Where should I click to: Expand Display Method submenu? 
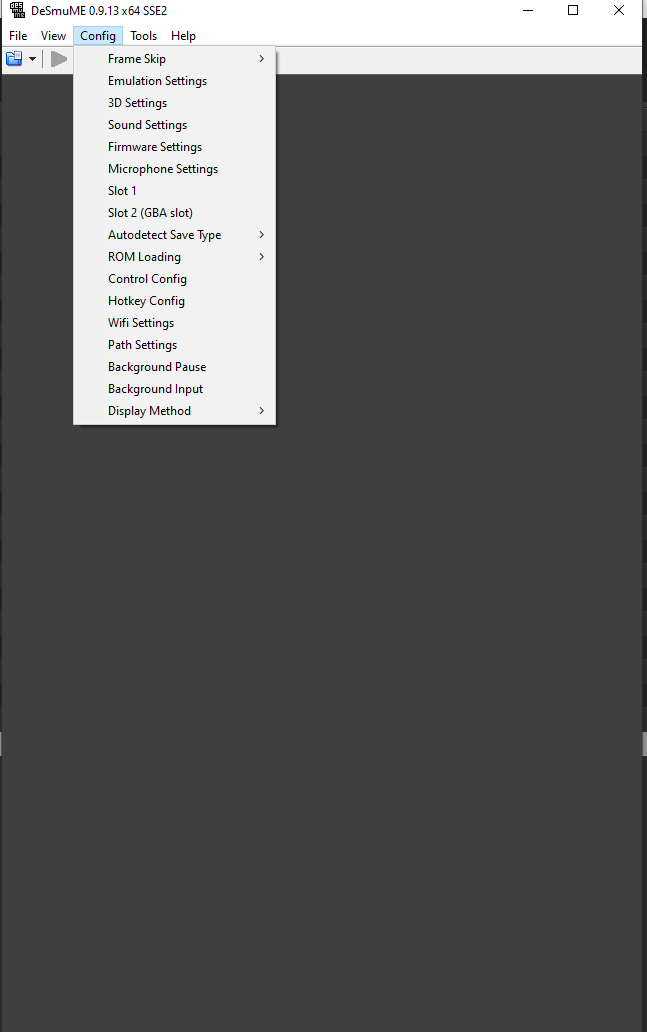[174, 411]
